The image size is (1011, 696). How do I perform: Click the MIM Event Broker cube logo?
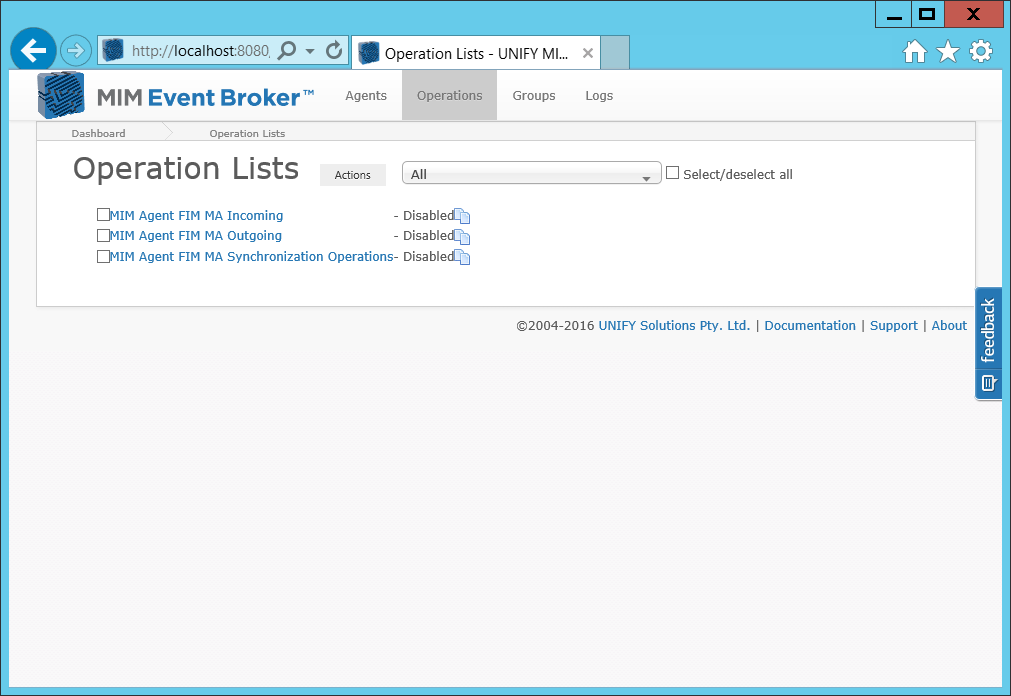click(61, 95)
